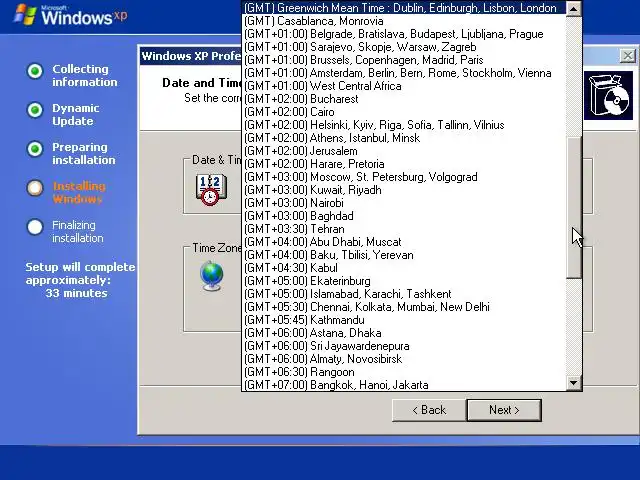
Task: Click the Collecting information step bullet
Action: click(35, 71)
